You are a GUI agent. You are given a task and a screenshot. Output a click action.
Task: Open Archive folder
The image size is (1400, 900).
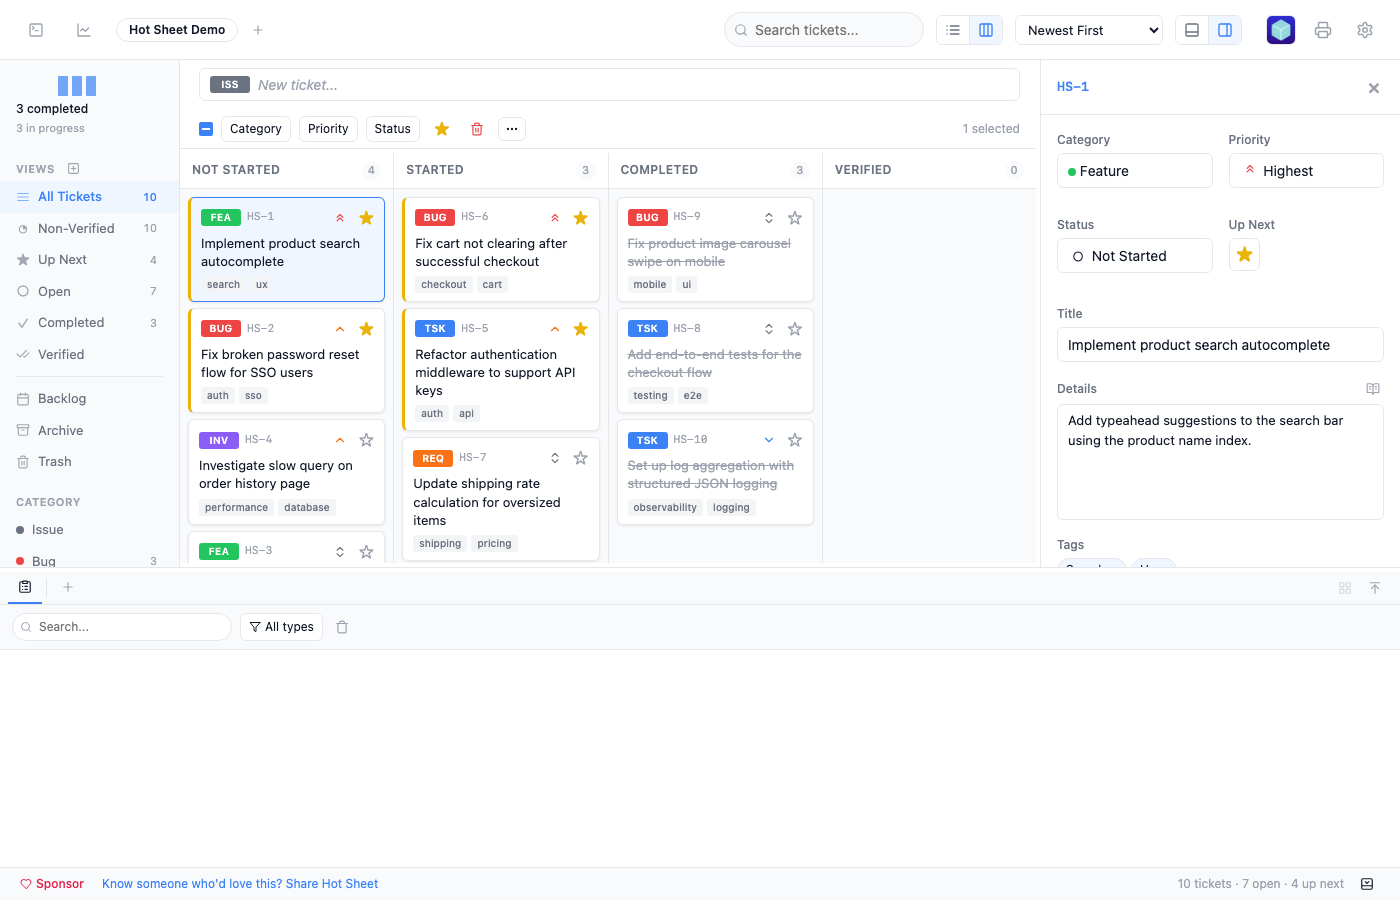click(x=88, y=430)
